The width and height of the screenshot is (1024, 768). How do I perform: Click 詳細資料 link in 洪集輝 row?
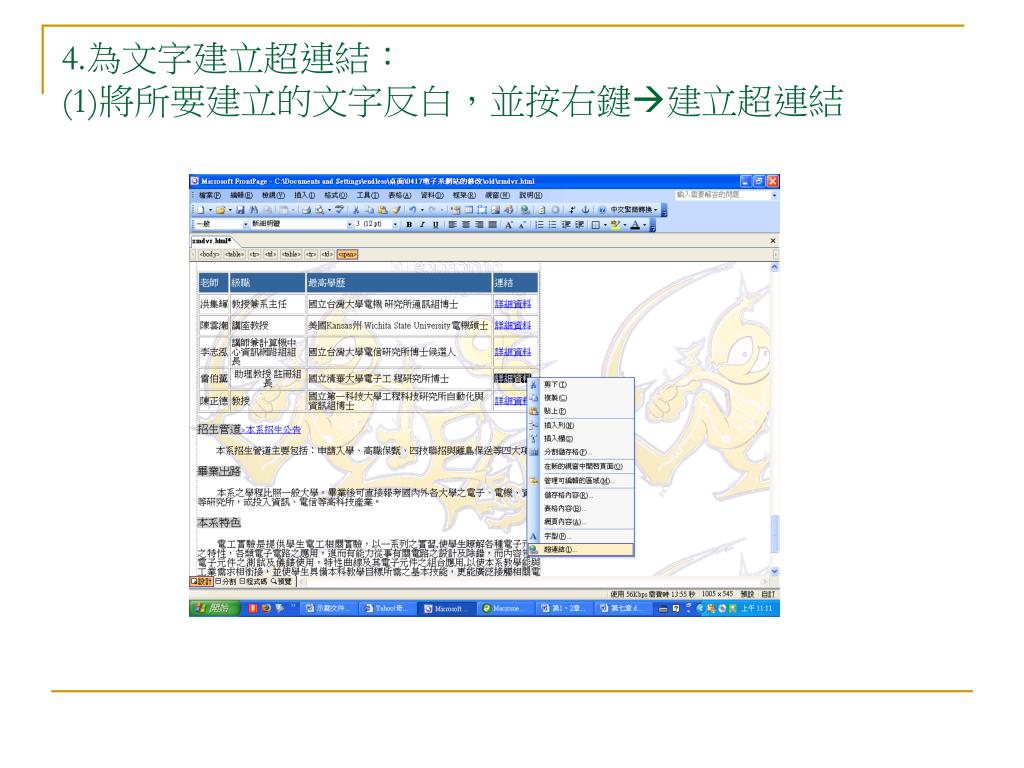(x=513, y=304)
